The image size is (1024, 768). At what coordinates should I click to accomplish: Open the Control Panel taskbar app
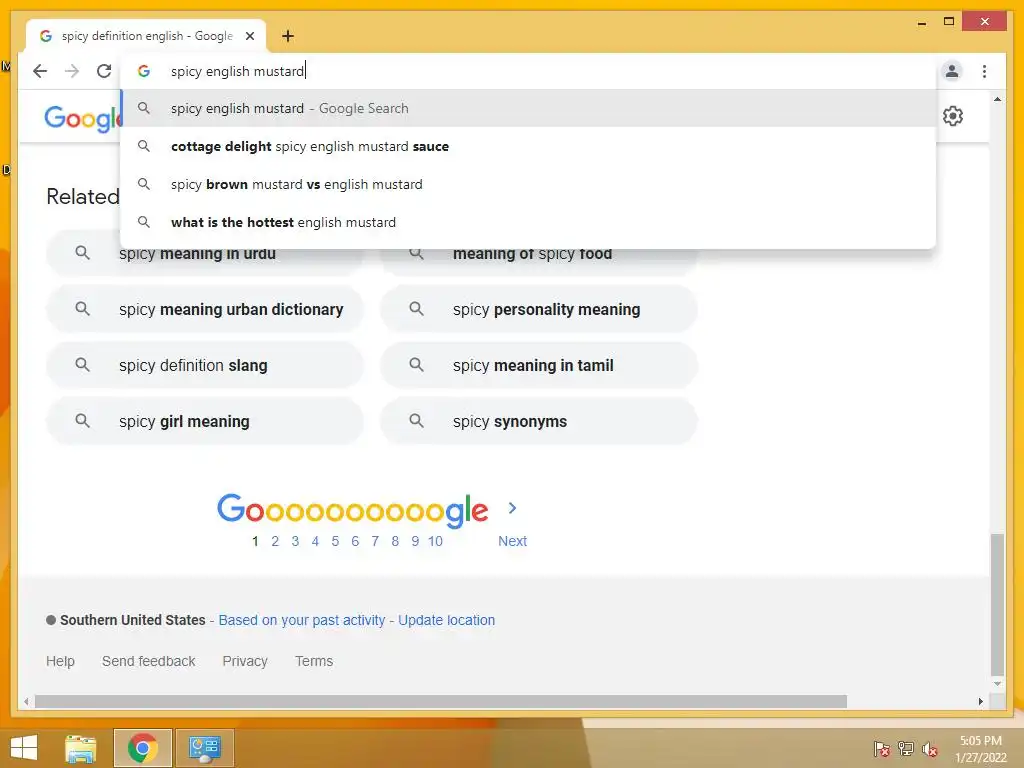(x=204, y=748)
